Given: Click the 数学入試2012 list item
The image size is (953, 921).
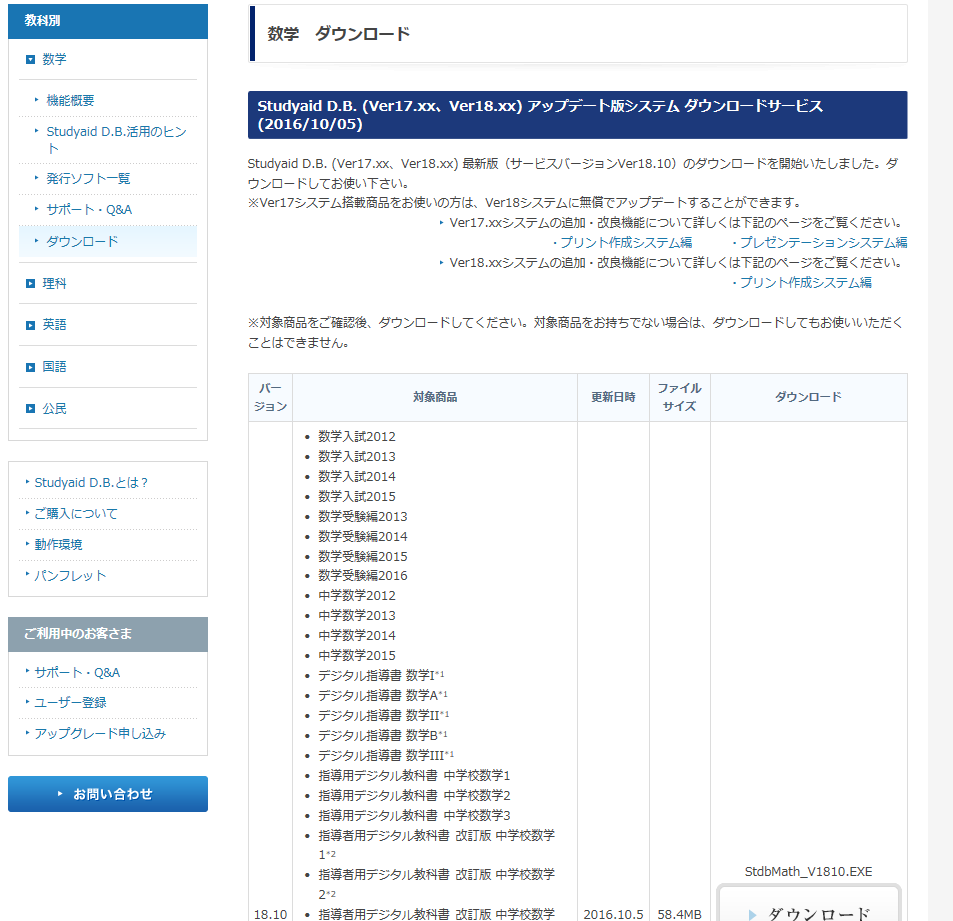Looking at the screenshot, I should pos(357,436).
